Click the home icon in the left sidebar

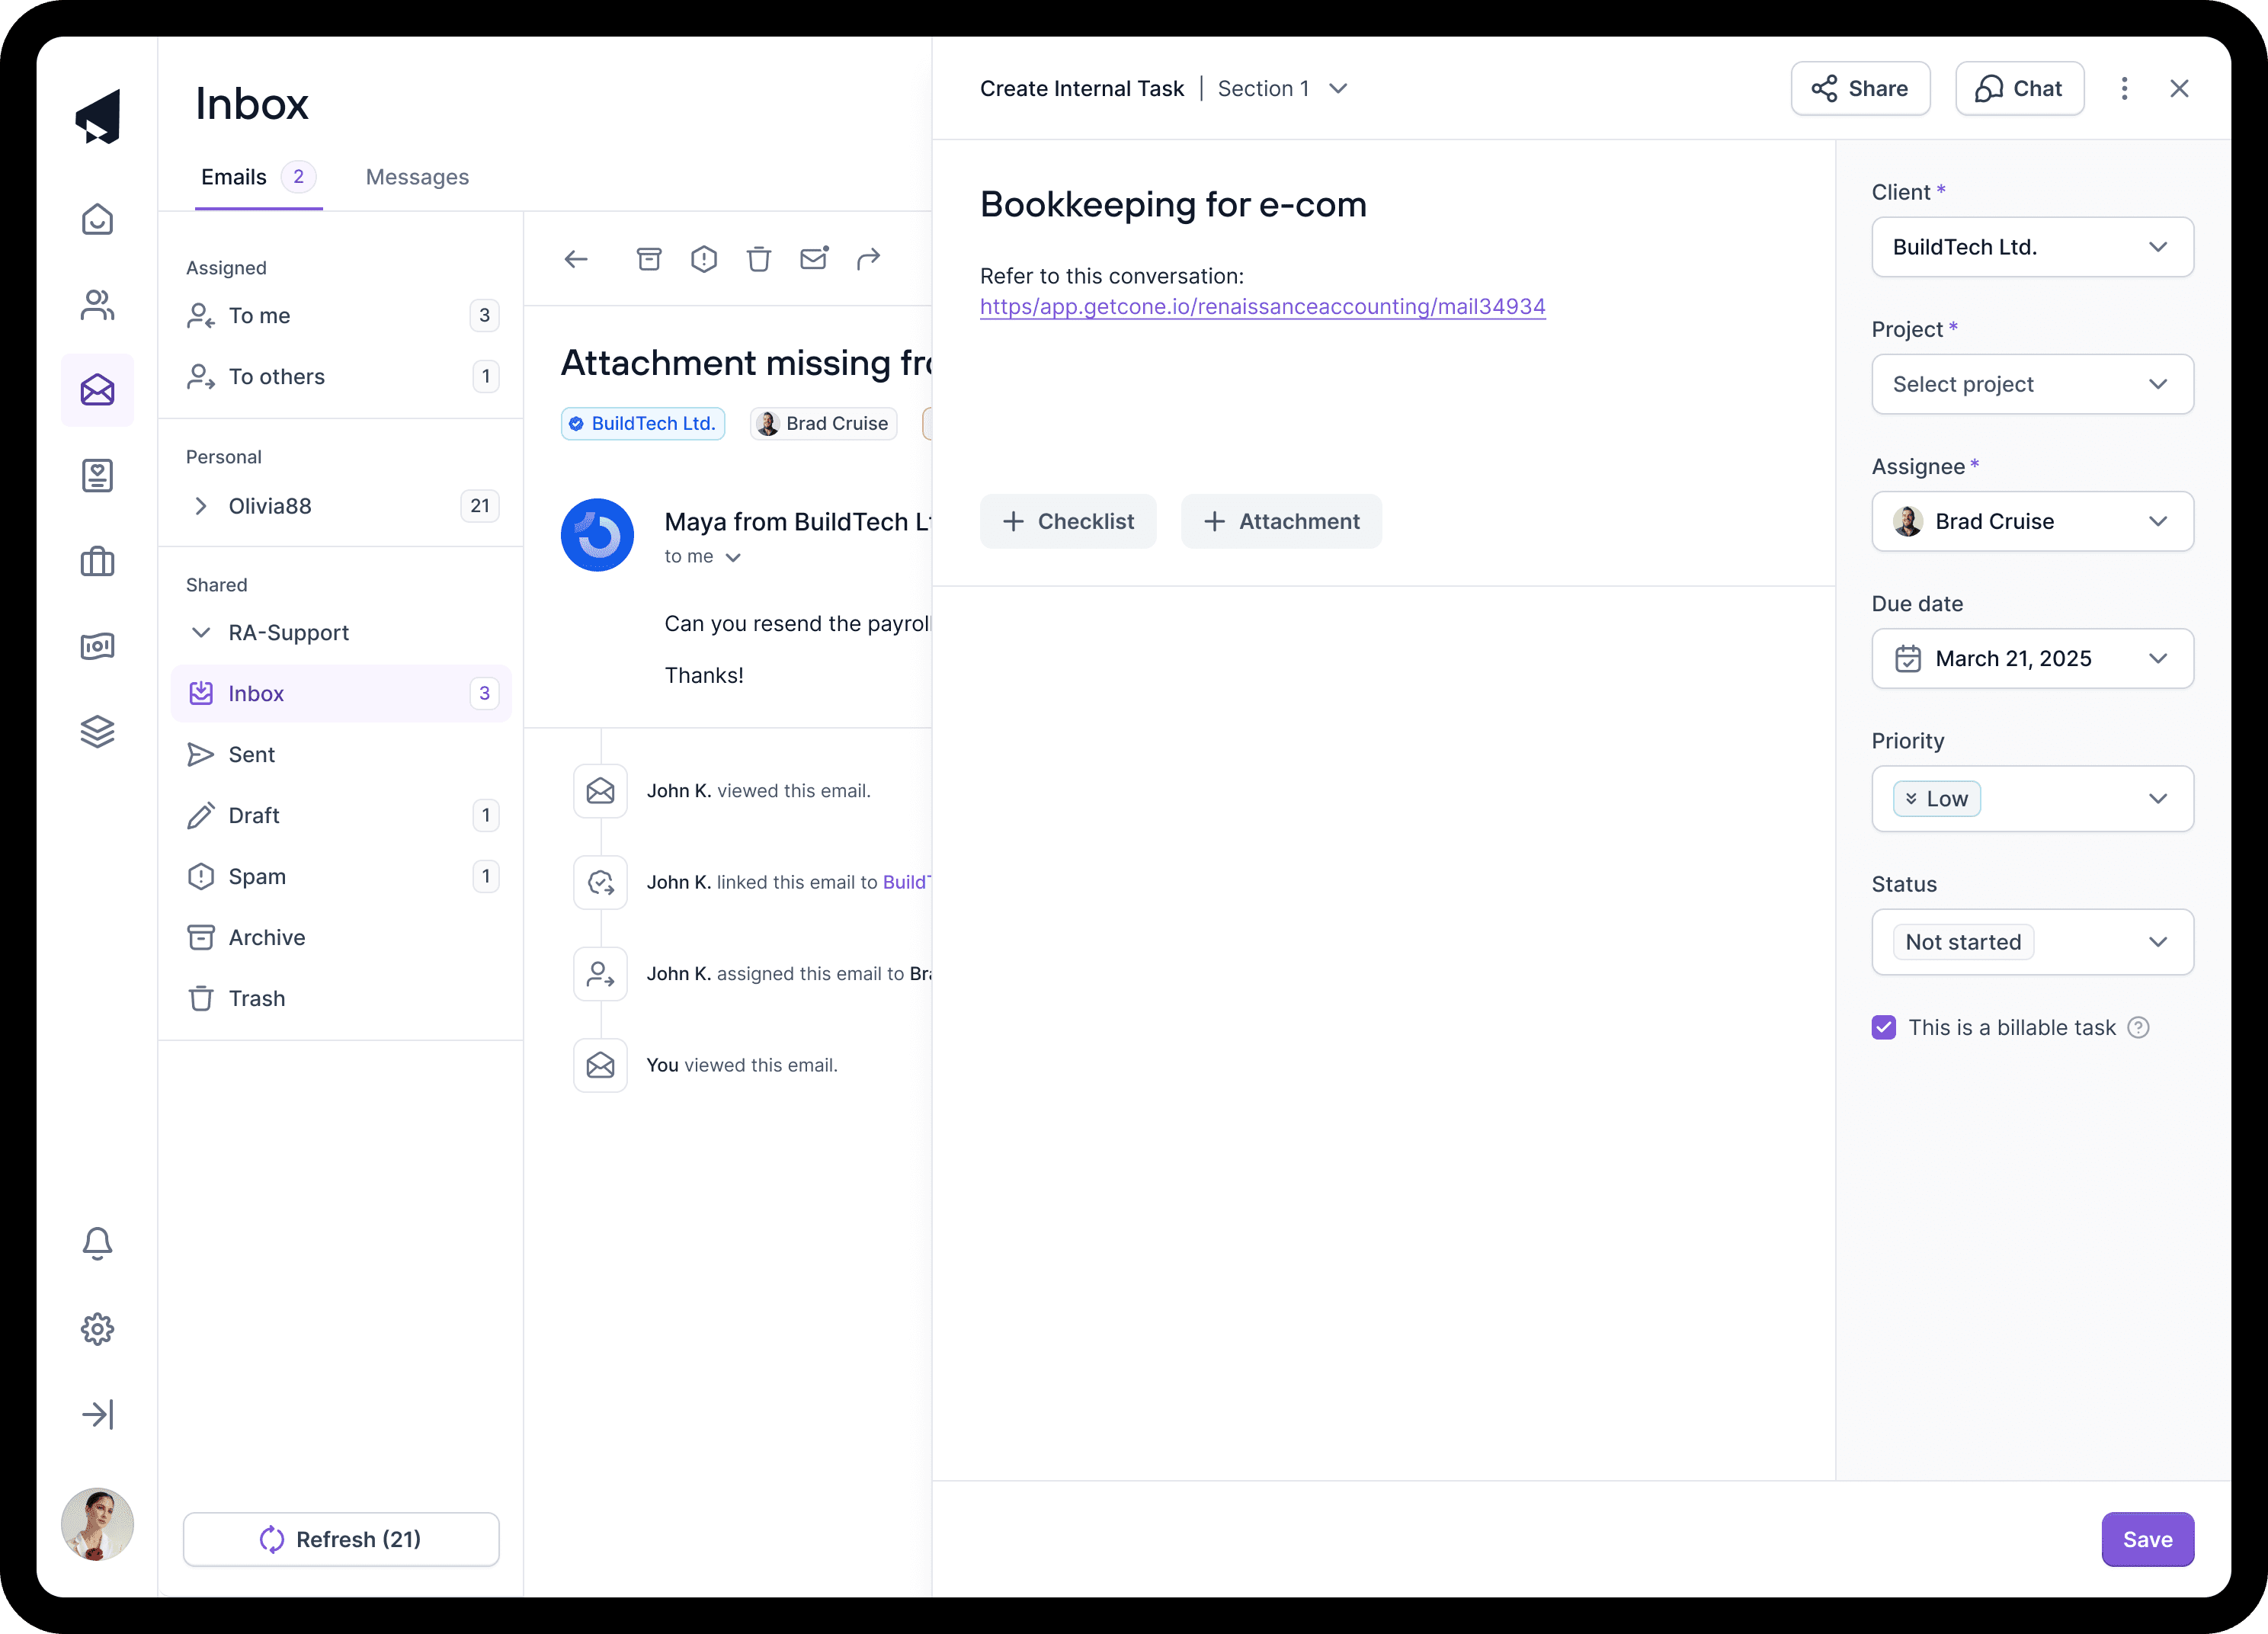pyautogui.click(x=97, y=219)
